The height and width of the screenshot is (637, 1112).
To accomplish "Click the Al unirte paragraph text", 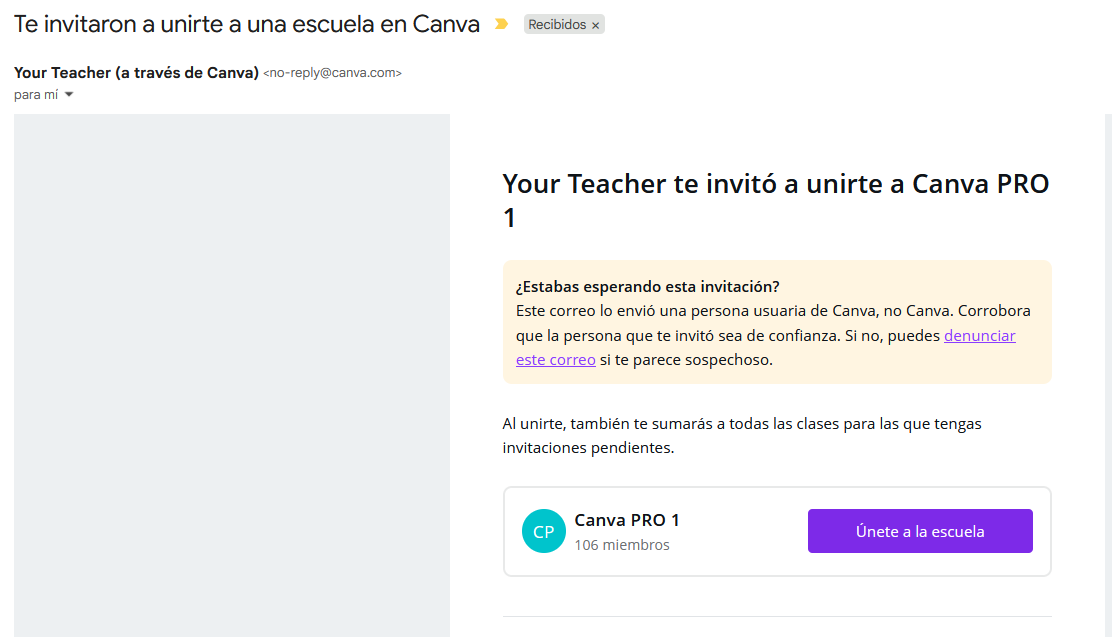I will (742, 436).
